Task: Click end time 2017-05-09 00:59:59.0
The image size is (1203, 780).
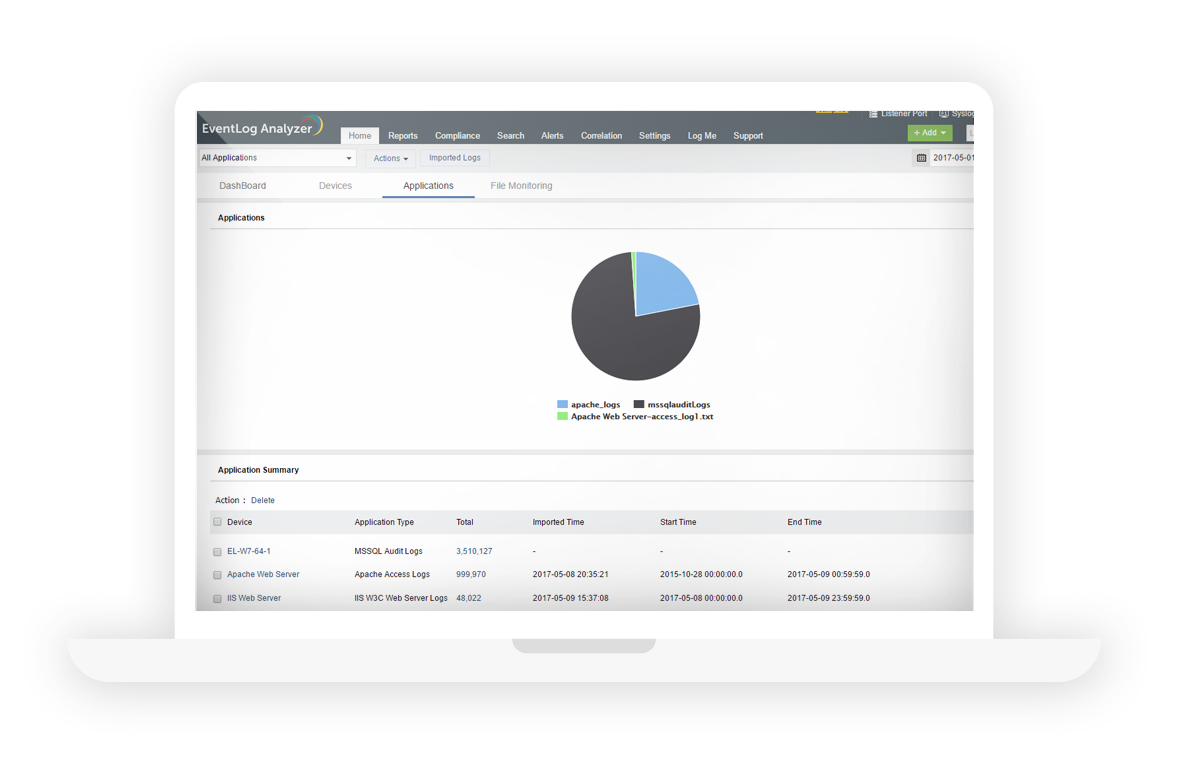Action: click(x=828, y=575)
